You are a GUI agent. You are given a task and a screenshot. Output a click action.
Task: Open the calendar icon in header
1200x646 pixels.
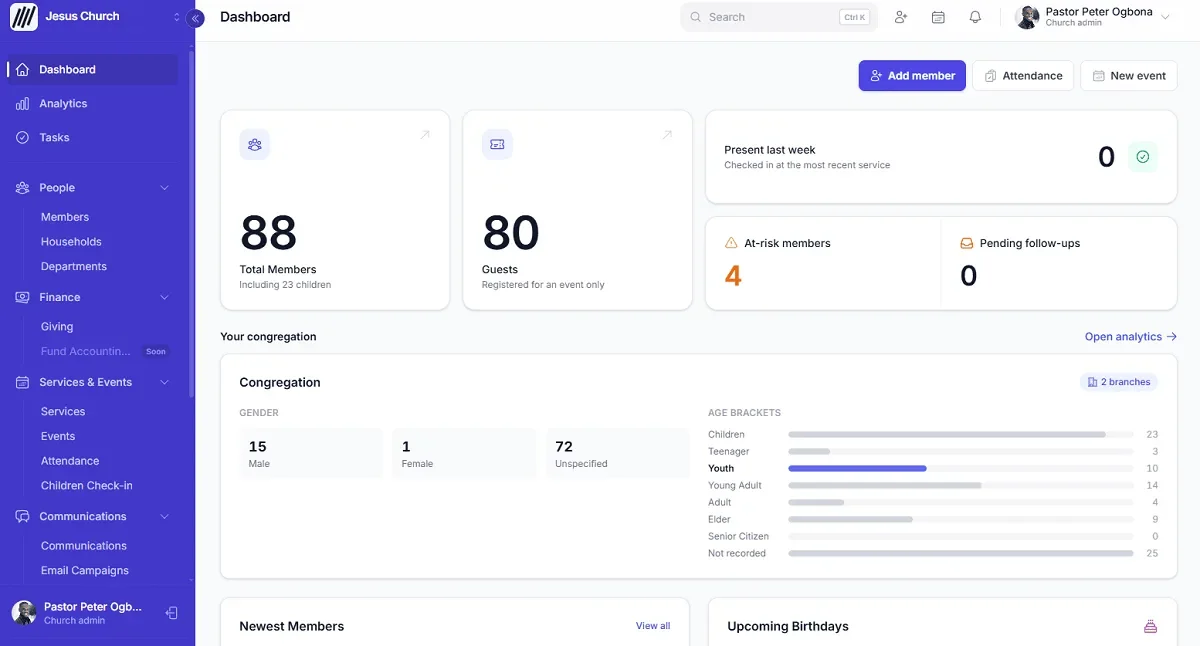938,17
